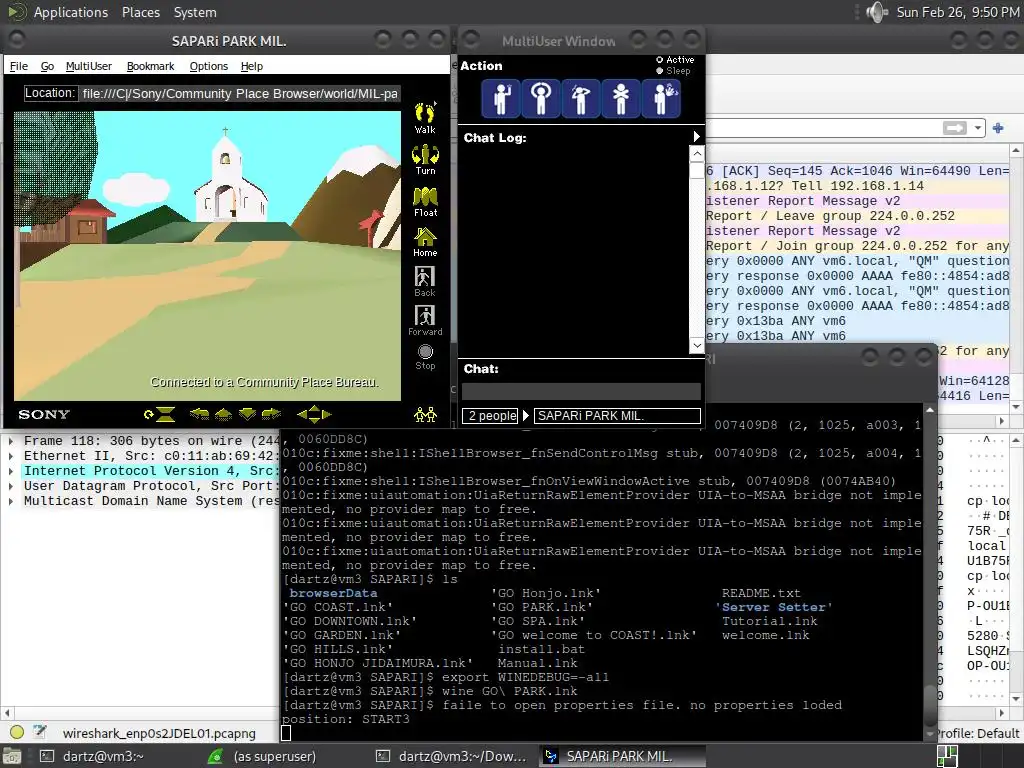This screenshot has height=768, width=1024.
Task: Expand the Ethernet II tree row
Action: point(10,456)
